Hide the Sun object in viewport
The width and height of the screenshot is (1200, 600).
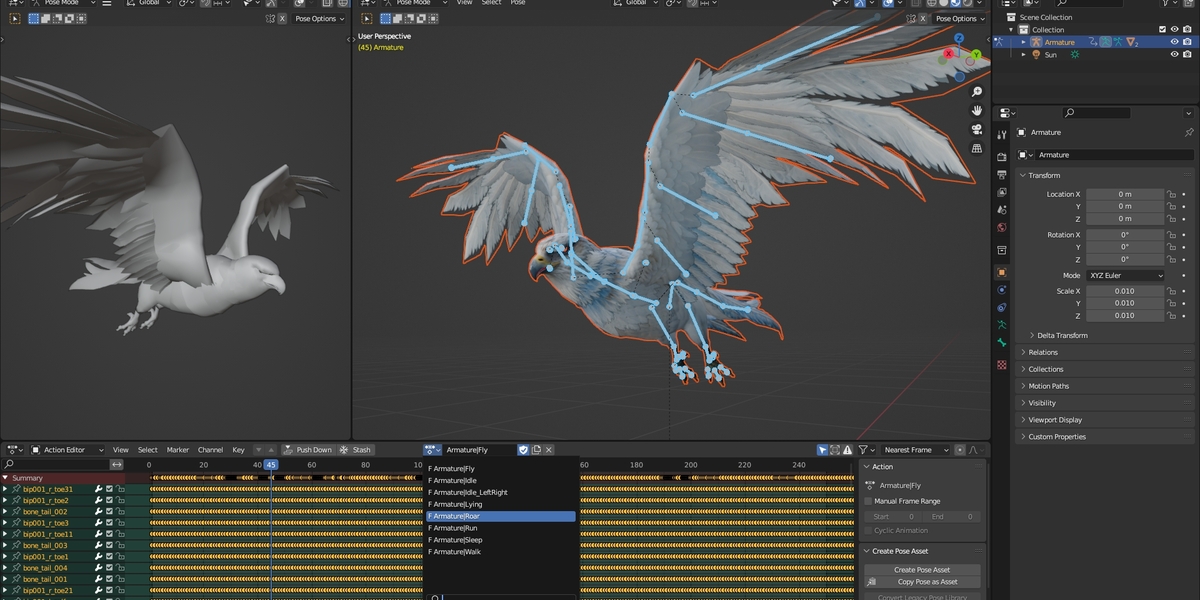point(1175,55)
